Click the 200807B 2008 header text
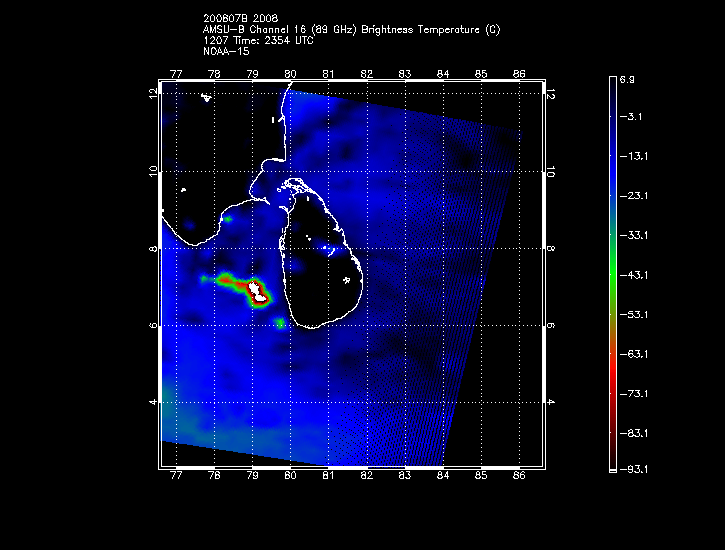This screenshot has width=725, height=550. (x=234, y=19)
